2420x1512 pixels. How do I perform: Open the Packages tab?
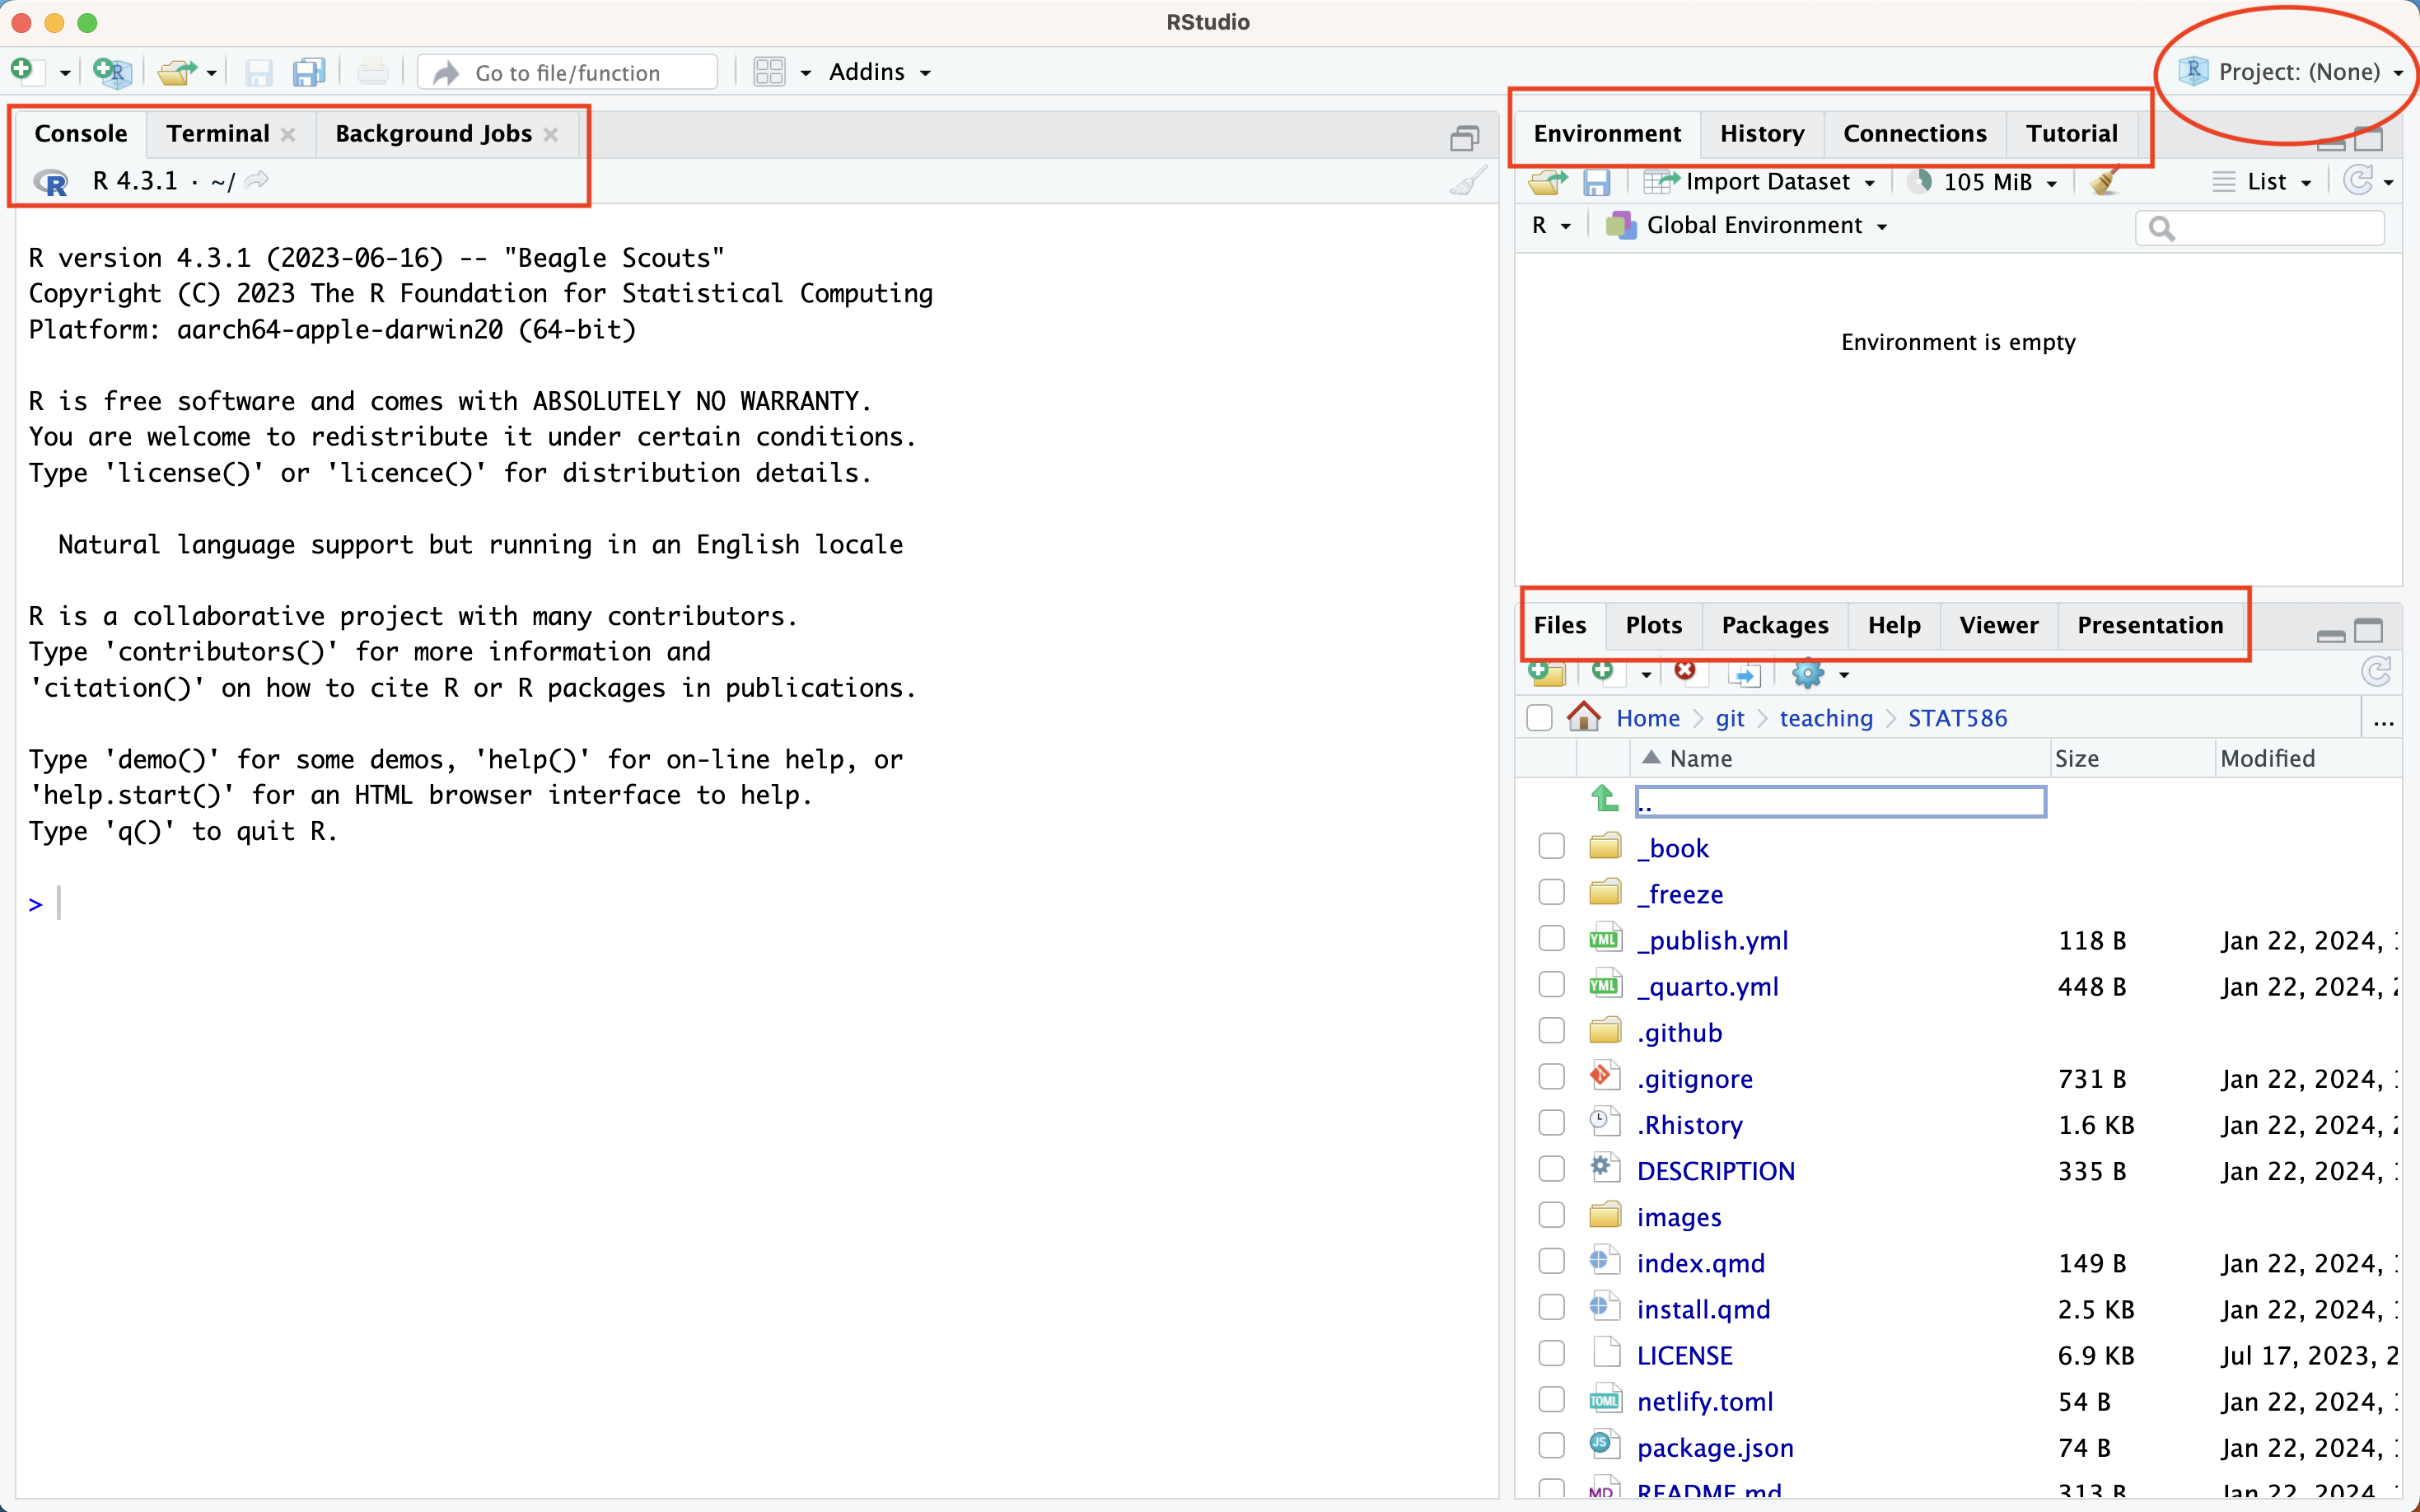pyautogui.click(x=1775, y=624)
